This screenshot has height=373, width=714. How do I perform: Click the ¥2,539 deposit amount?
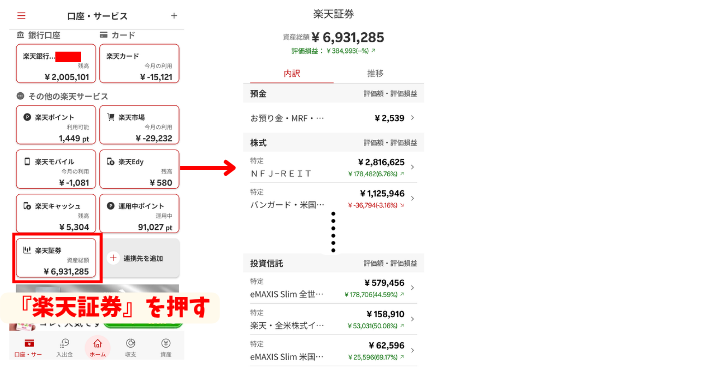click(389, 118)
